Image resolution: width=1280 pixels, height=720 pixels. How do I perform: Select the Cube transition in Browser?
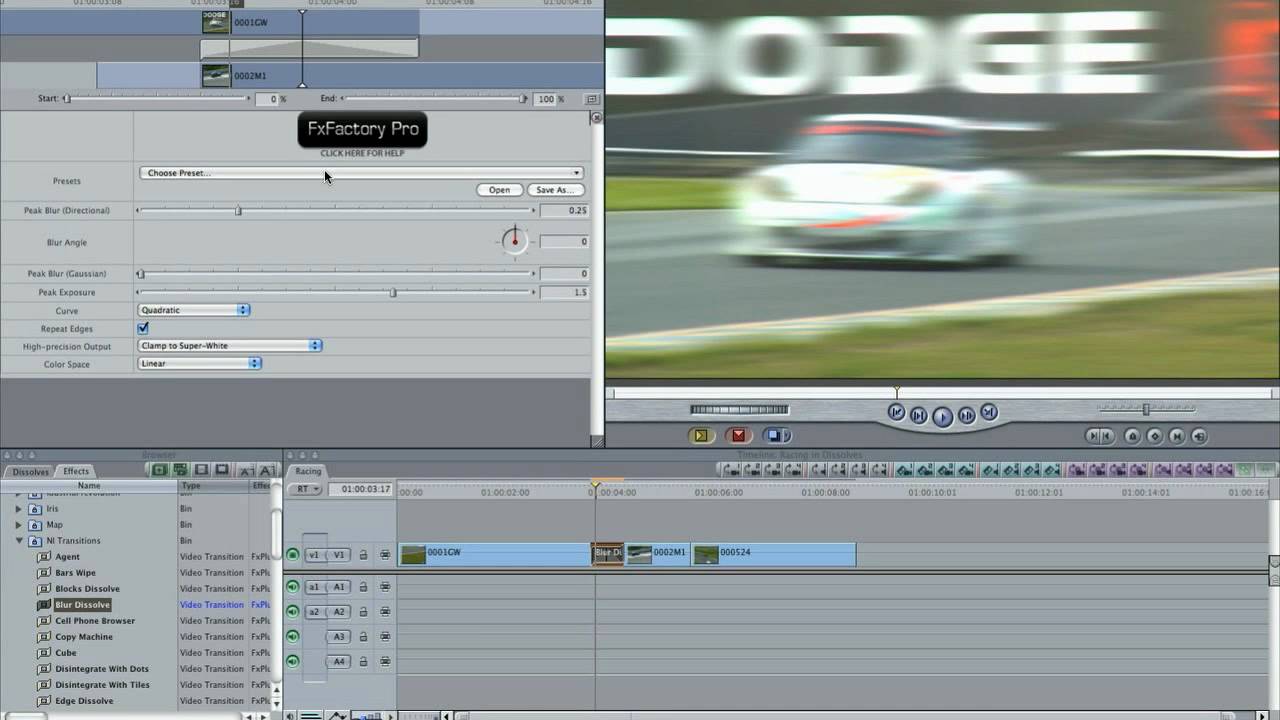coord(65,653)
